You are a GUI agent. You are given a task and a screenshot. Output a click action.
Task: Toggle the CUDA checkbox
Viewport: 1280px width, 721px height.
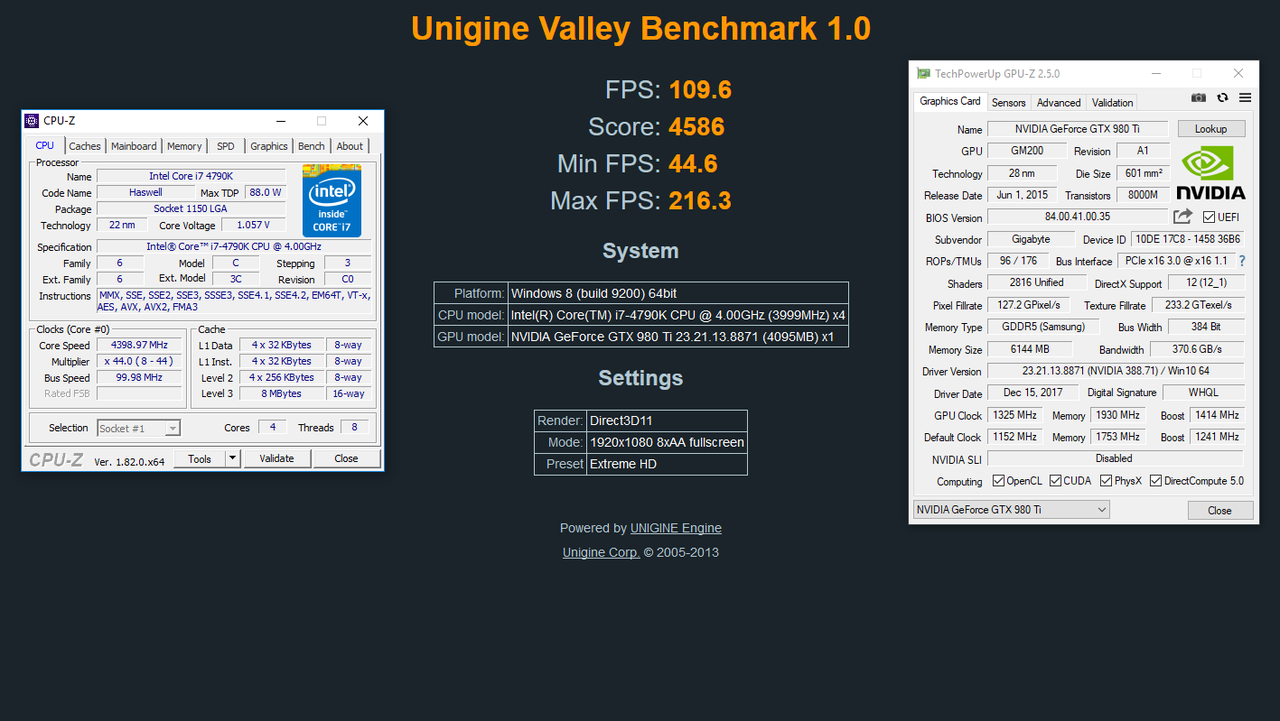tap(1056, 481)
